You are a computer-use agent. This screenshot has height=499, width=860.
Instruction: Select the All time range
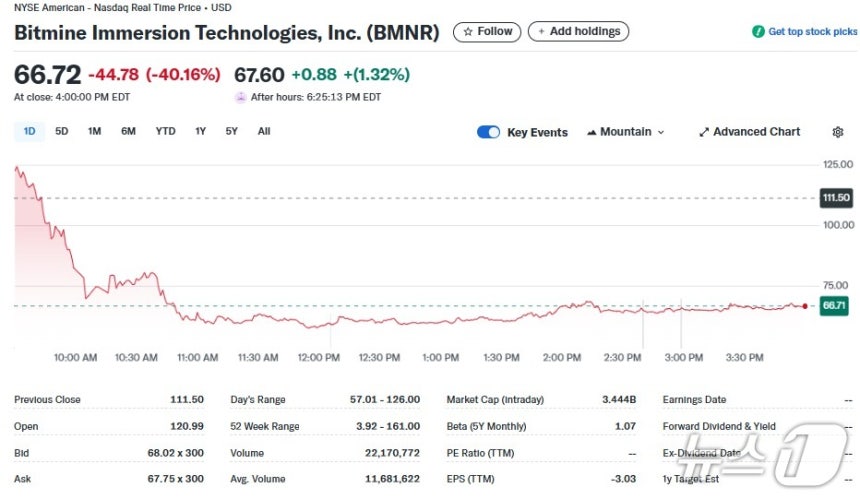[264, 132]
